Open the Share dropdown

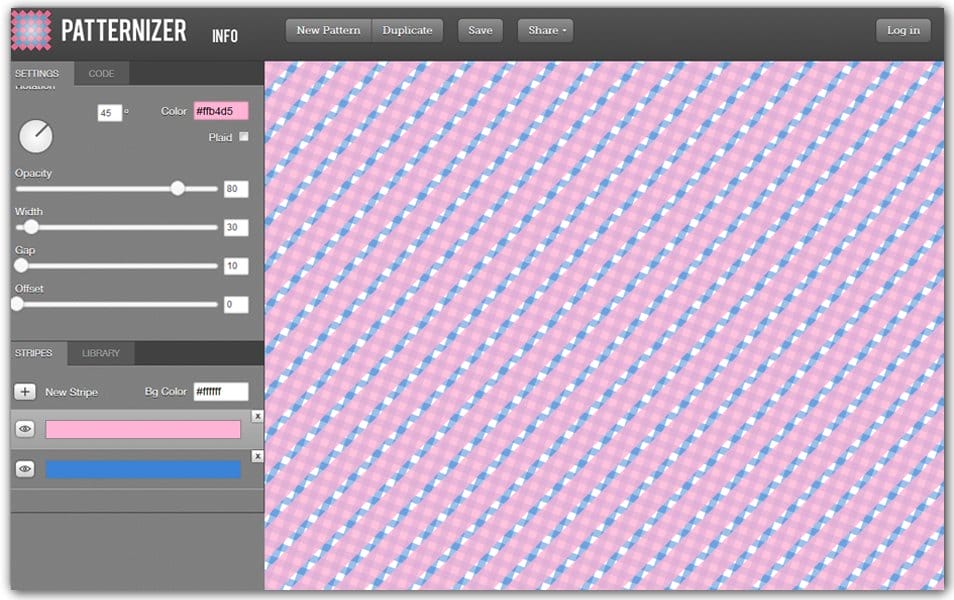(x=544, y=30)
